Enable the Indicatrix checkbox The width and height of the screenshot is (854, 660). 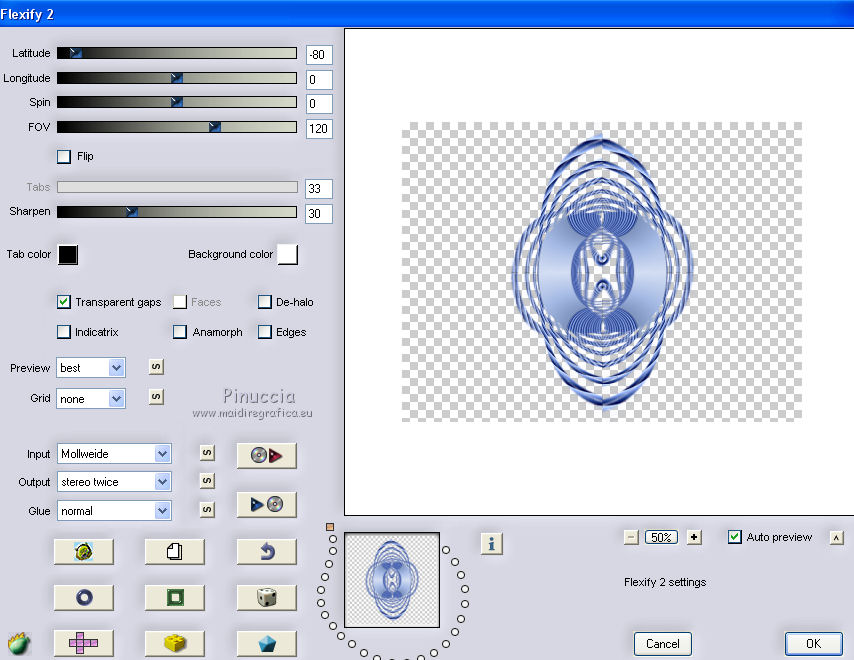pos(64,332)
